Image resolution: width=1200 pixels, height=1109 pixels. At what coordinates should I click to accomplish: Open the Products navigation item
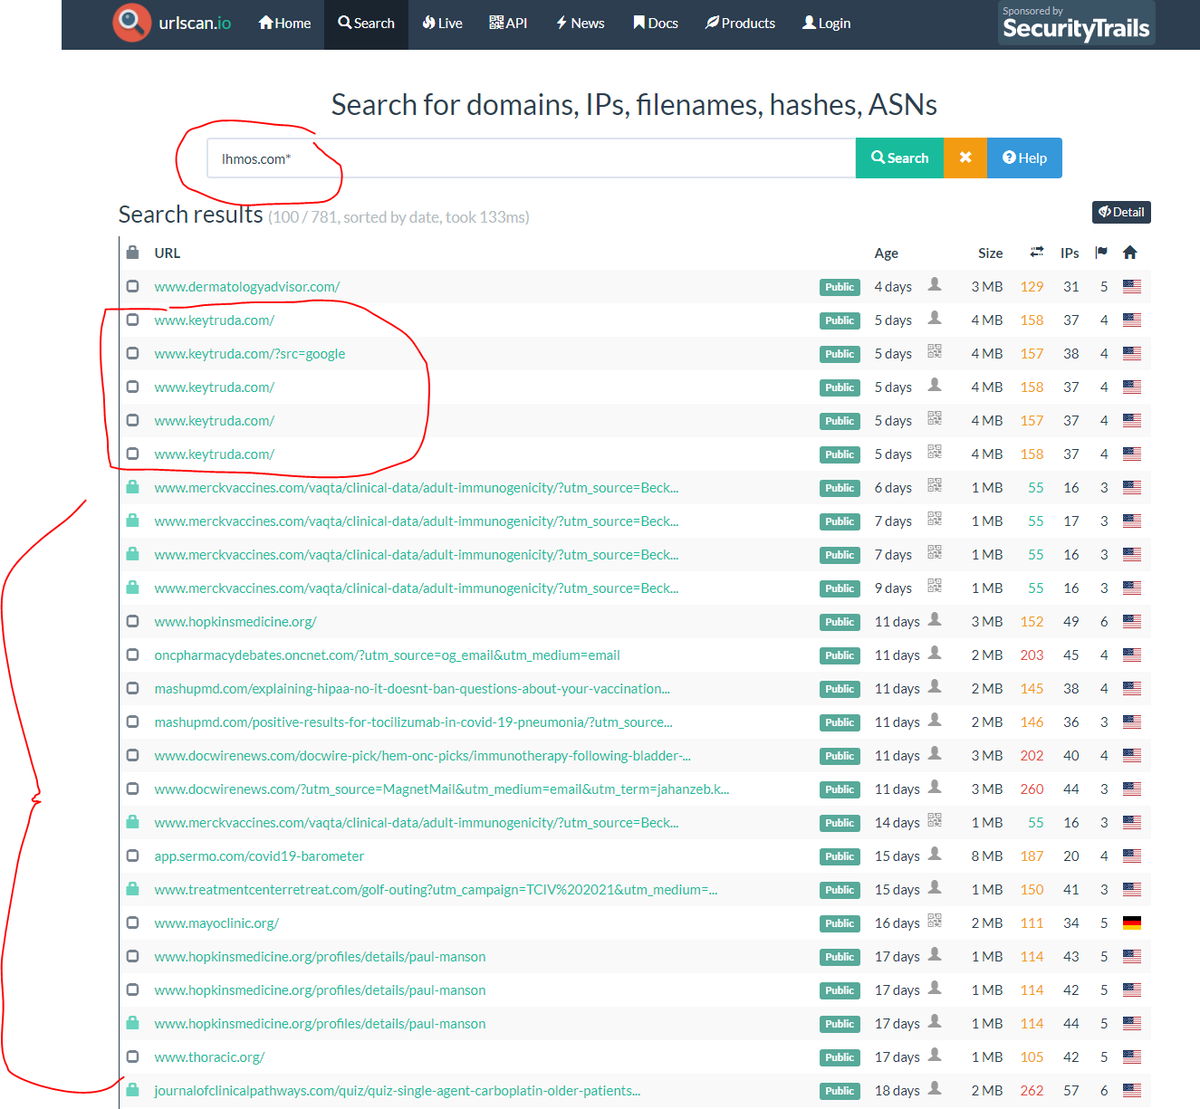click(740, 23)
